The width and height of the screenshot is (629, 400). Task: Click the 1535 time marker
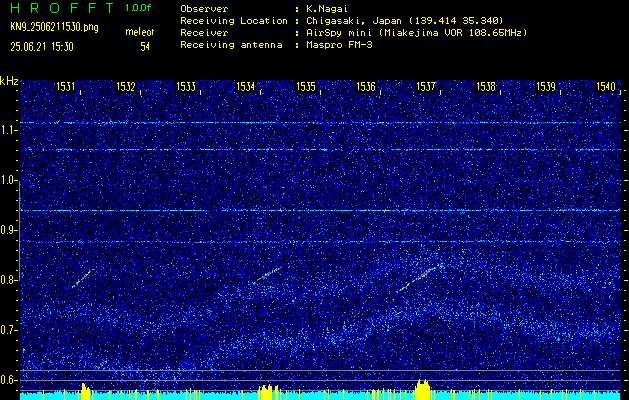click(x=306, y=87)
